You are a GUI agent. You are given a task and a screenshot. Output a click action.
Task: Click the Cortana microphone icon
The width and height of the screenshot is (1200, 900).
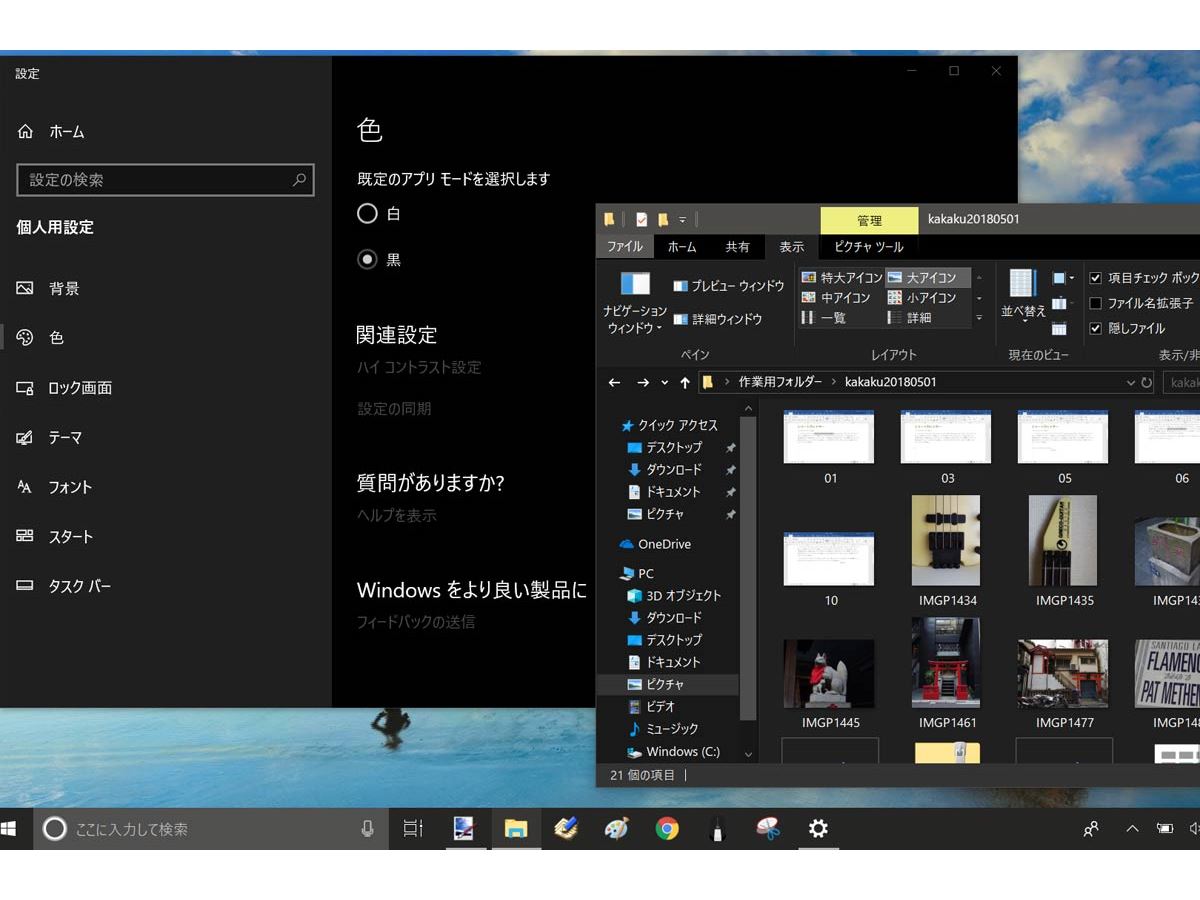coord(367,829)
